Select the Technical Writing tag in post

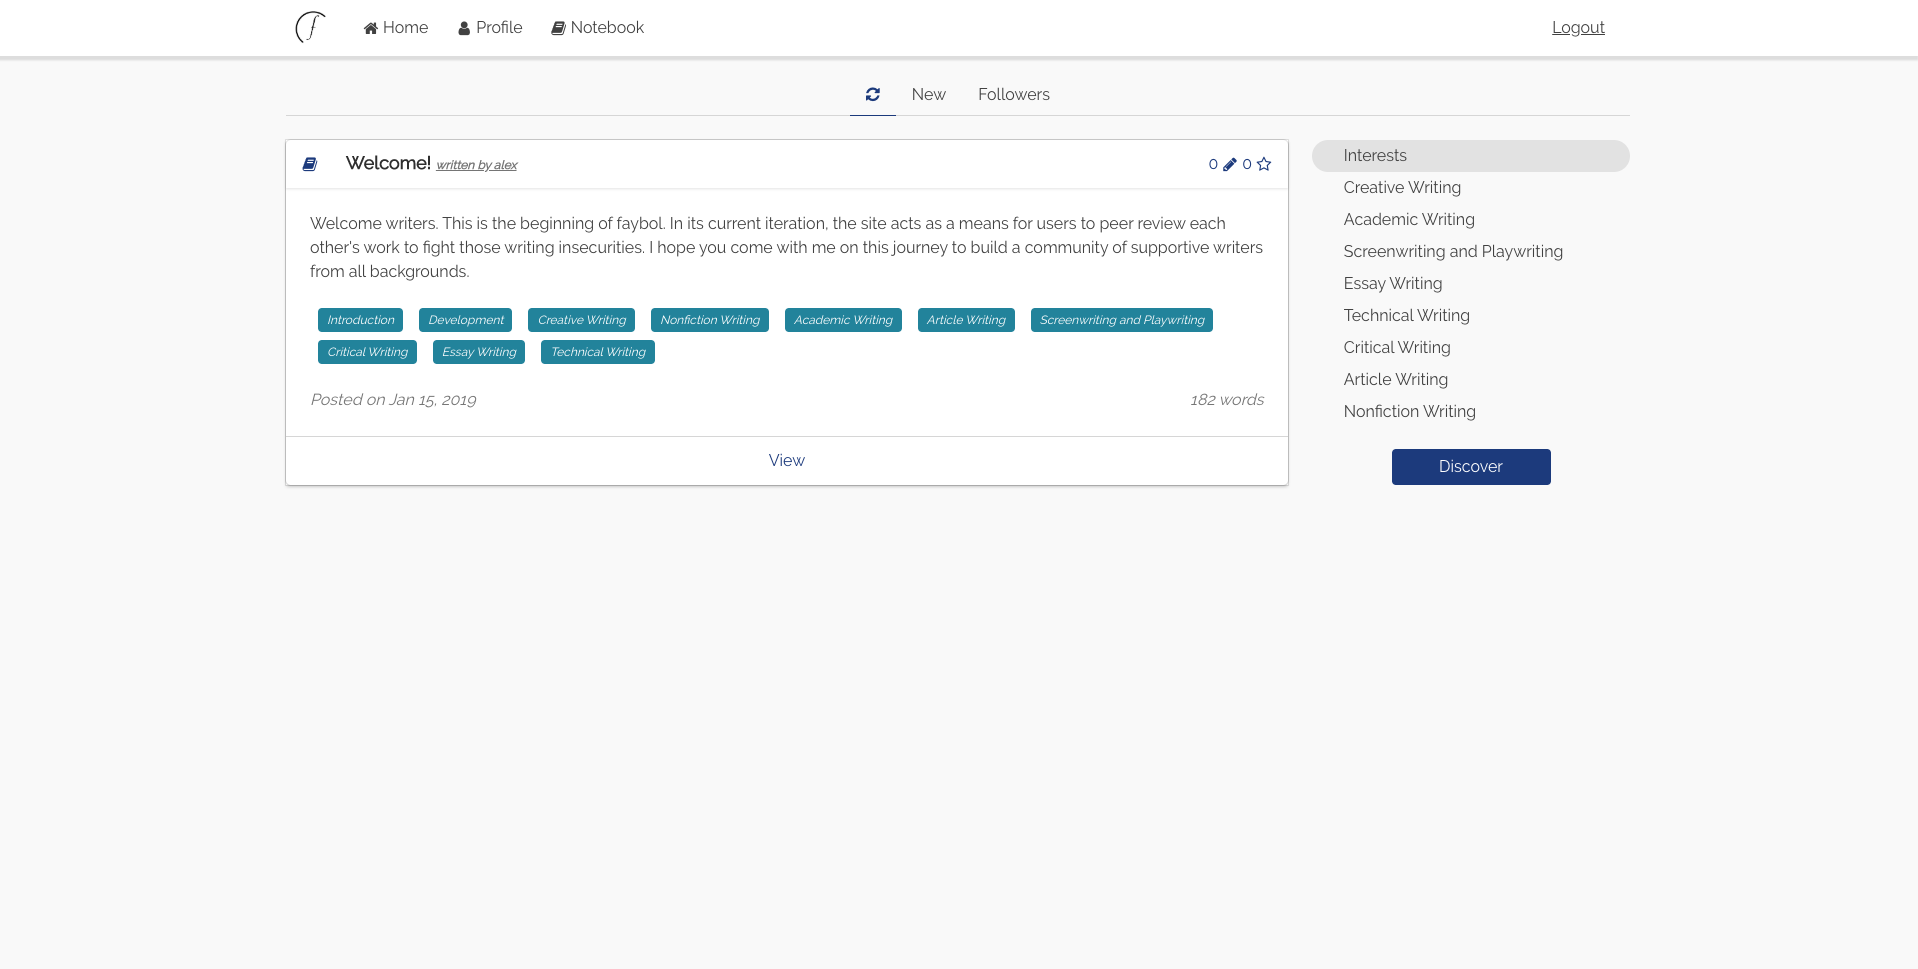(598, 352)
